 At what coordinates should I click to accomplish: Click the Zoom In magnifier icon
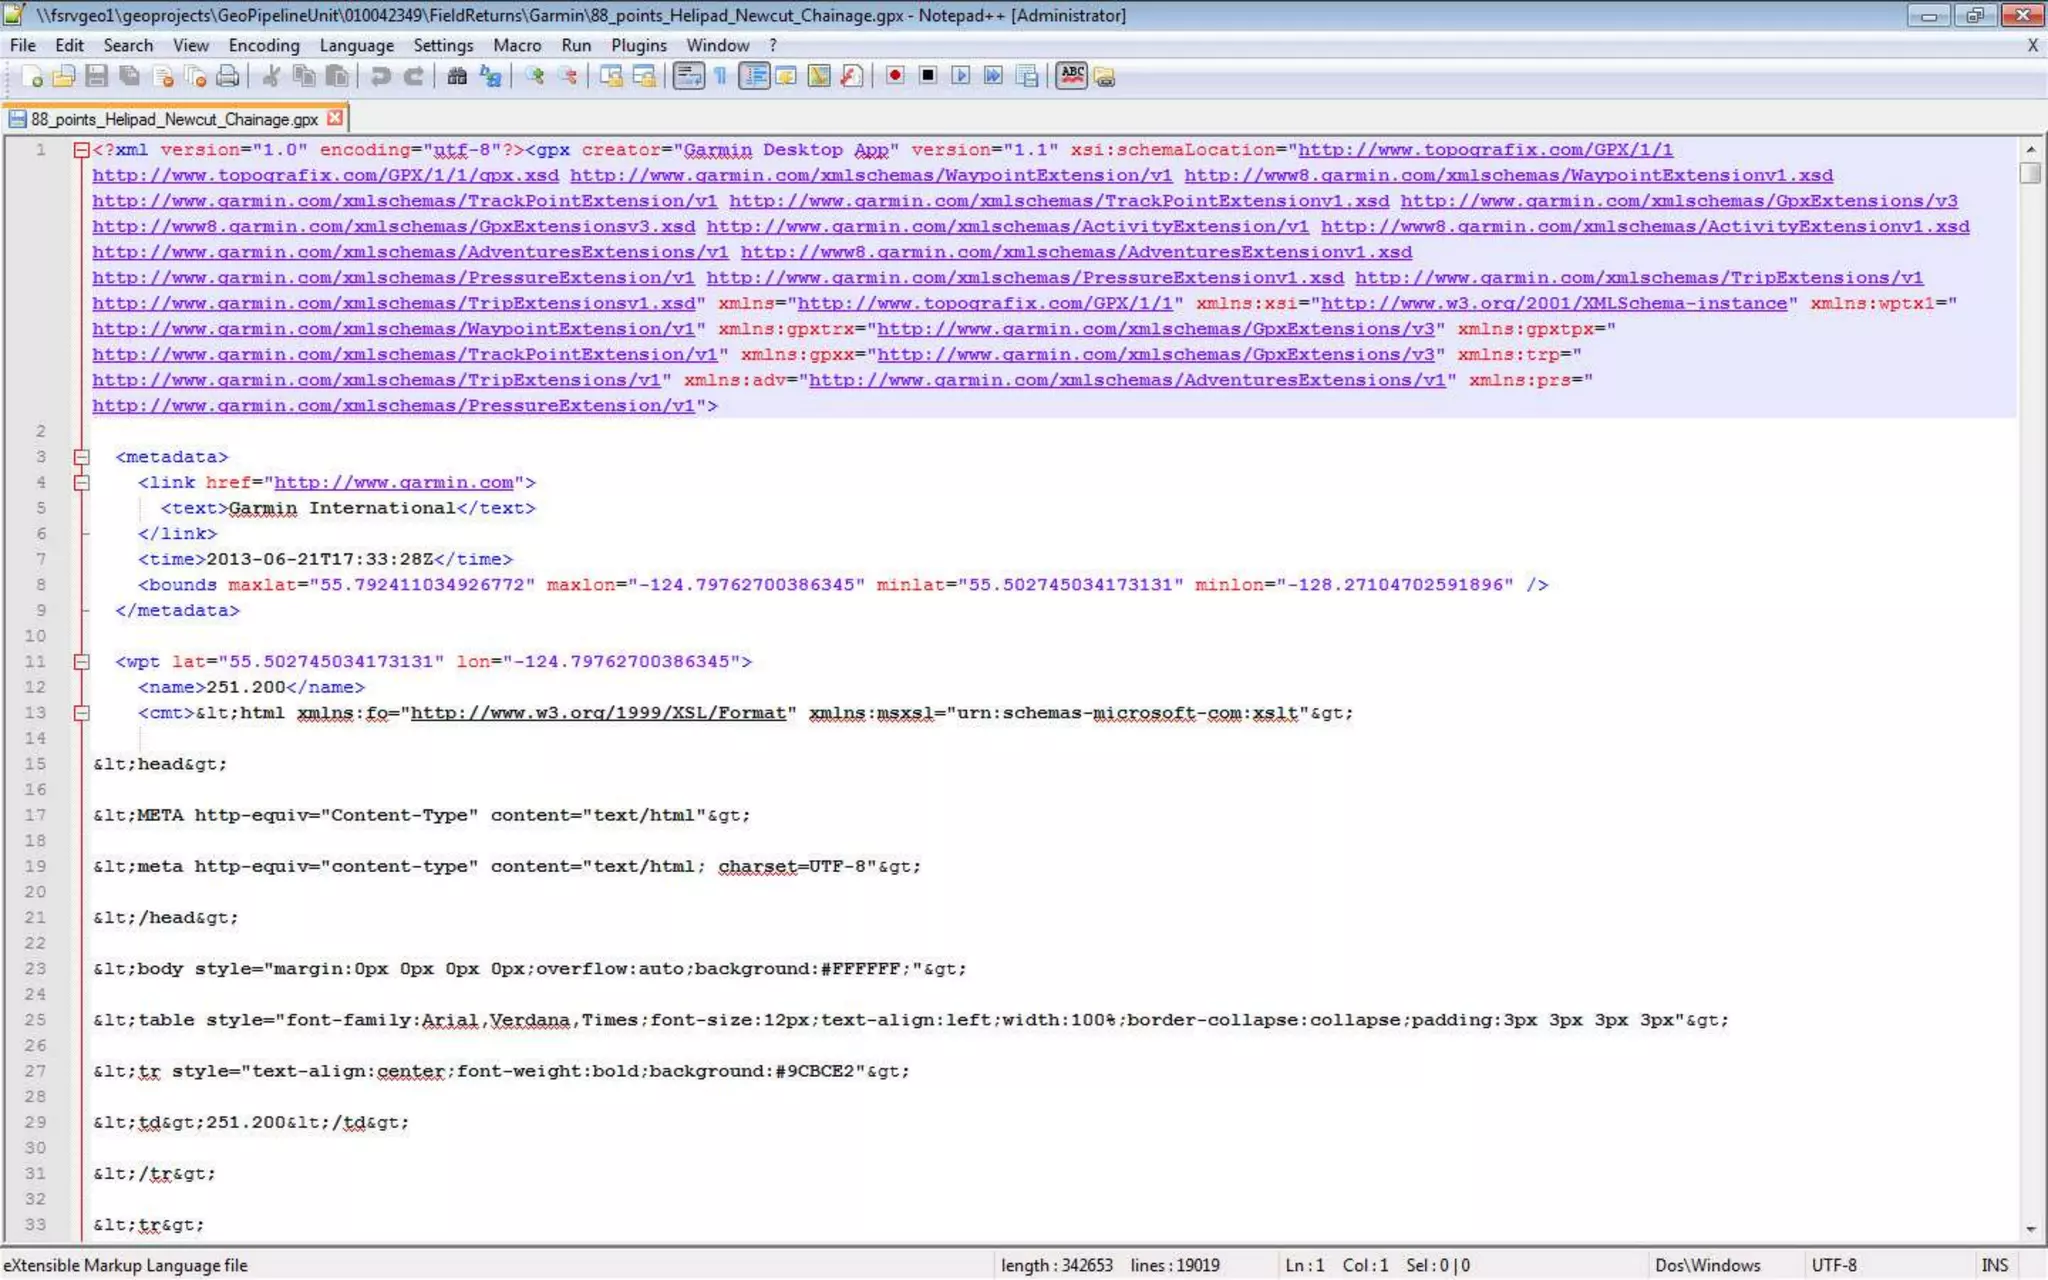(x=535, y=76)
